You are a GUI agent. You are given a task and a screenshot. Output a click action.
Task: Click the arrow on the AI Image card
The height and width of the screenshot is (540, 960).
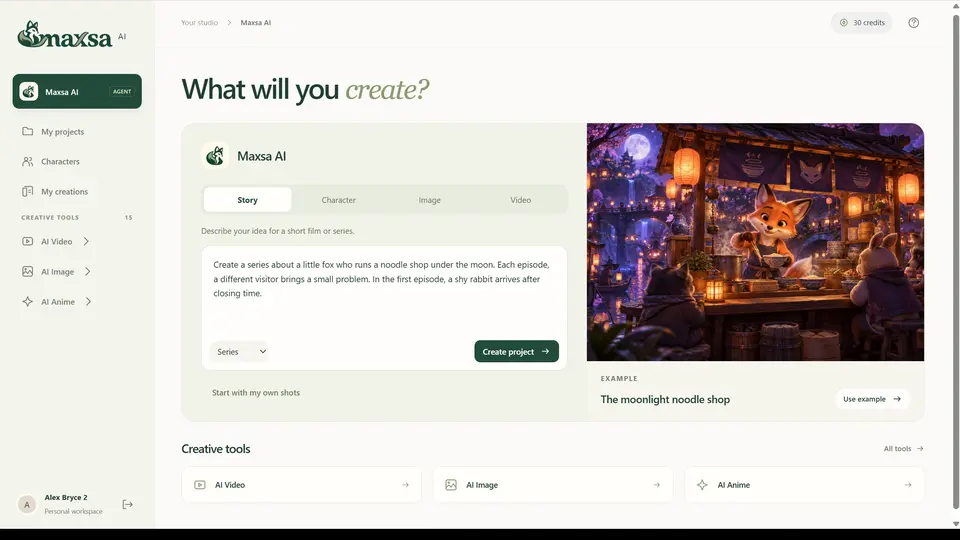pos(656,485)
